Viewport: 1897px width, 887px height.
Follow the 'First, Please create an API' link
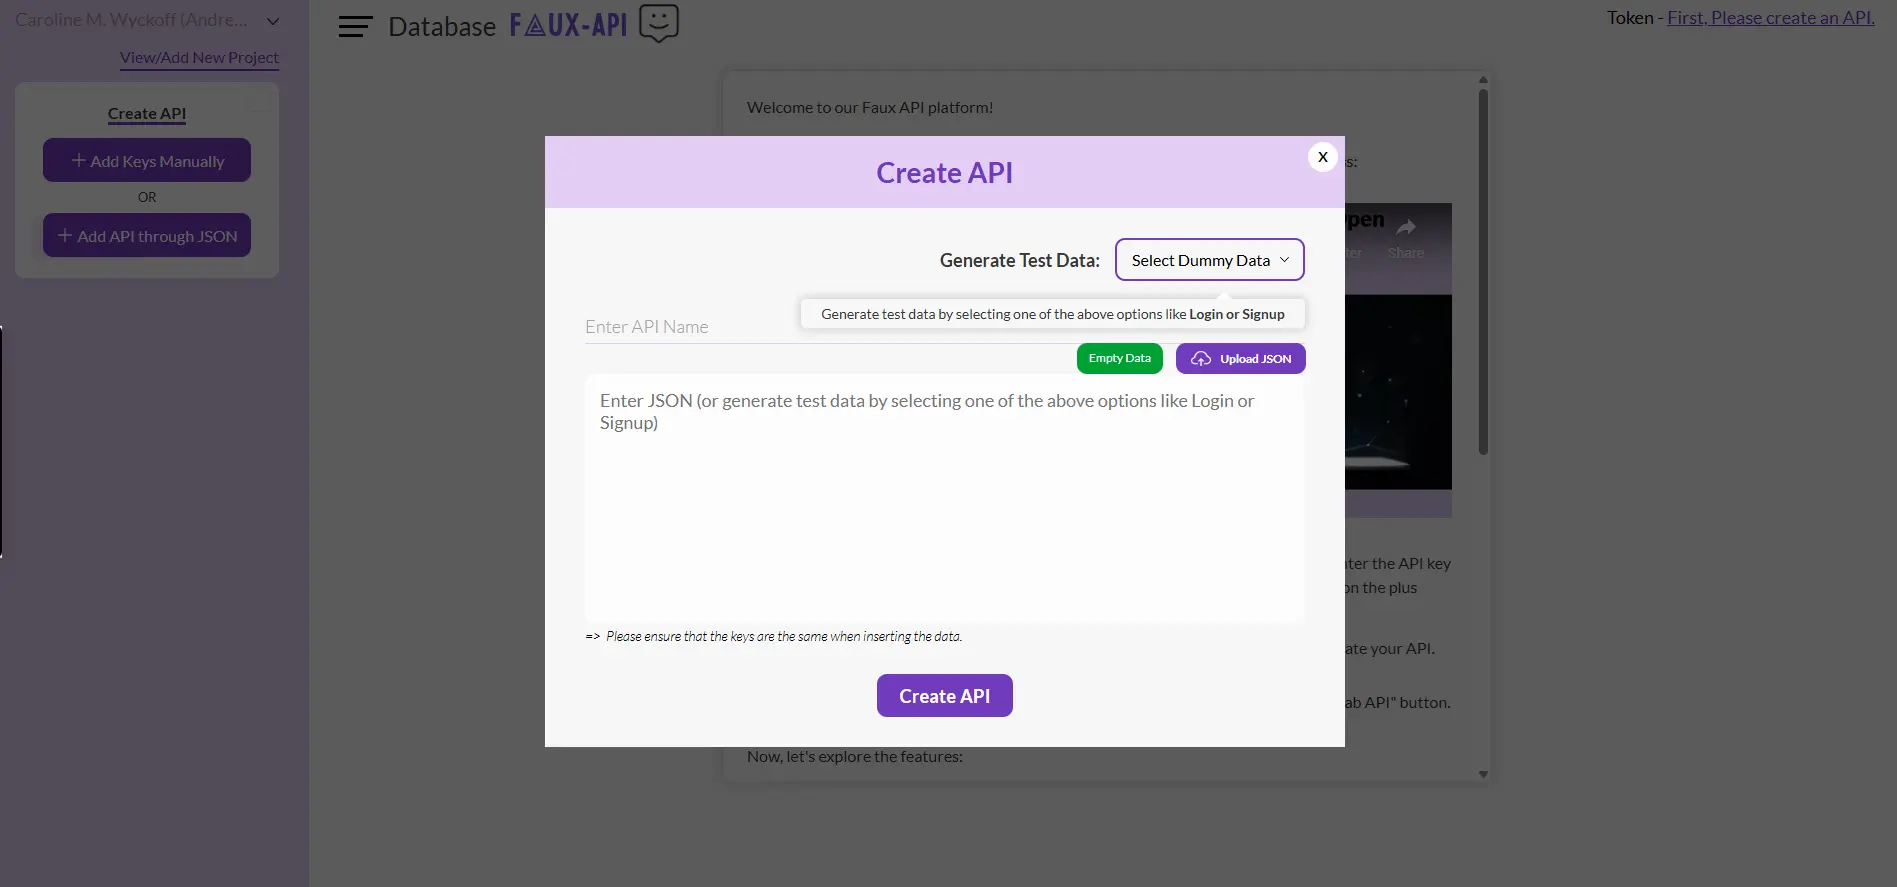[1770, 18]
